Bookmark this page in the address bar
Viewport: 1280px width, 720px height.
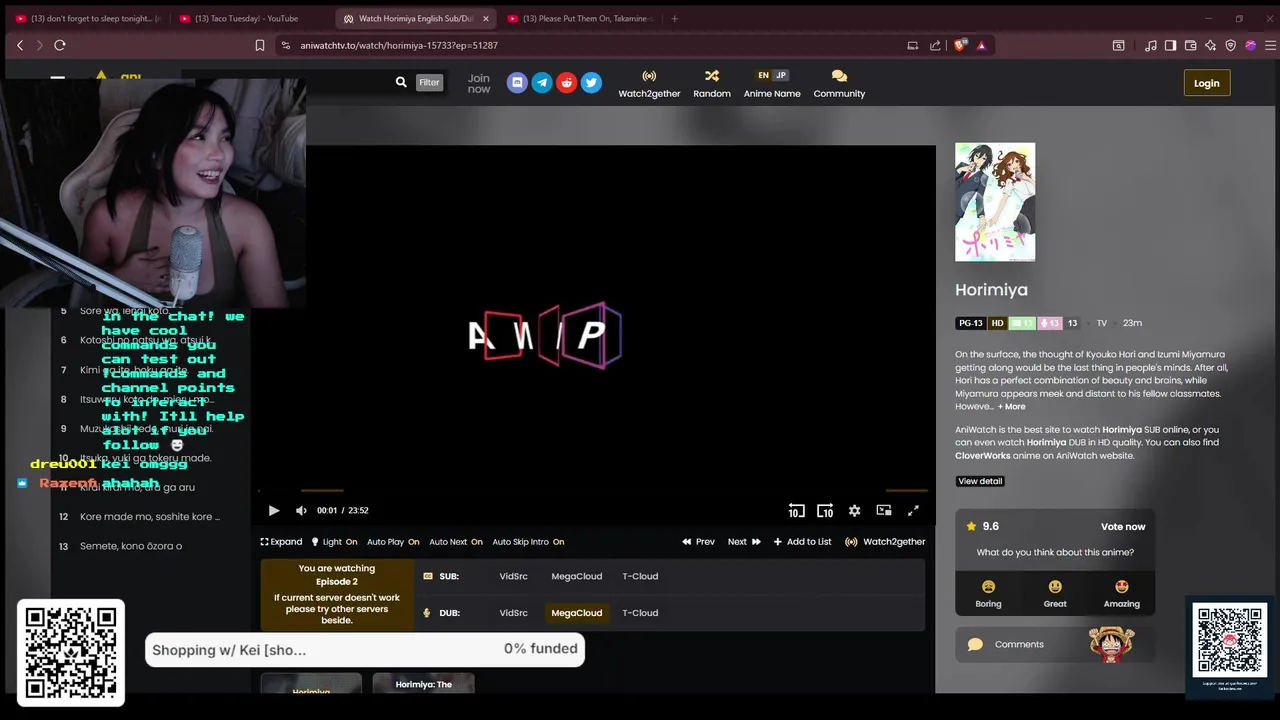pyautogui.click(x=260, y=45)
